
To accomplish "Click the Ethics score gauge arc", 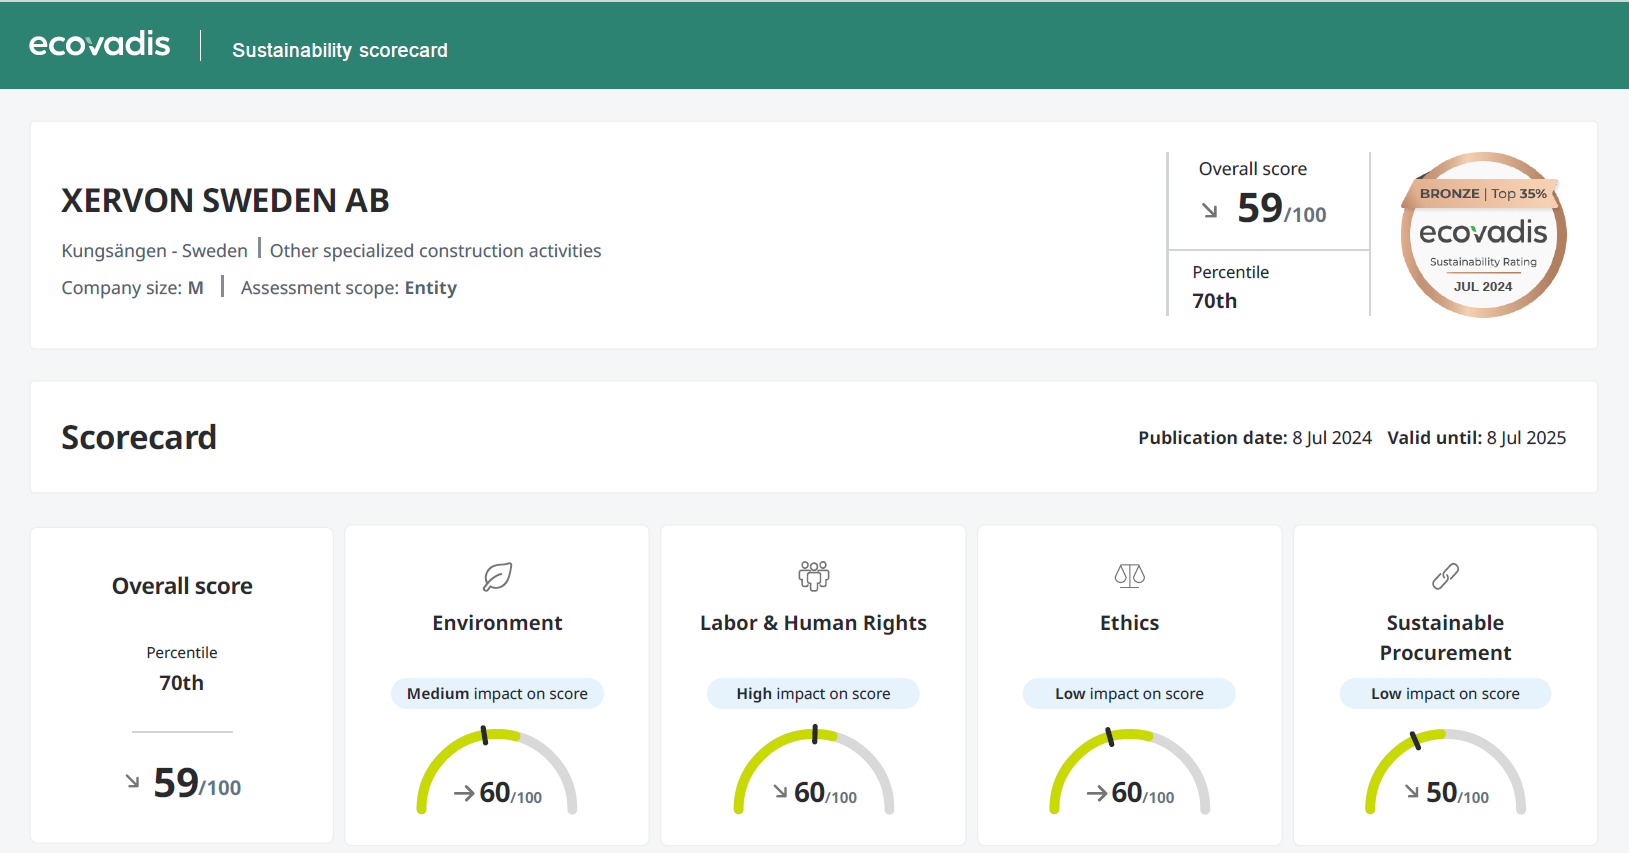I will [1130, 771].
